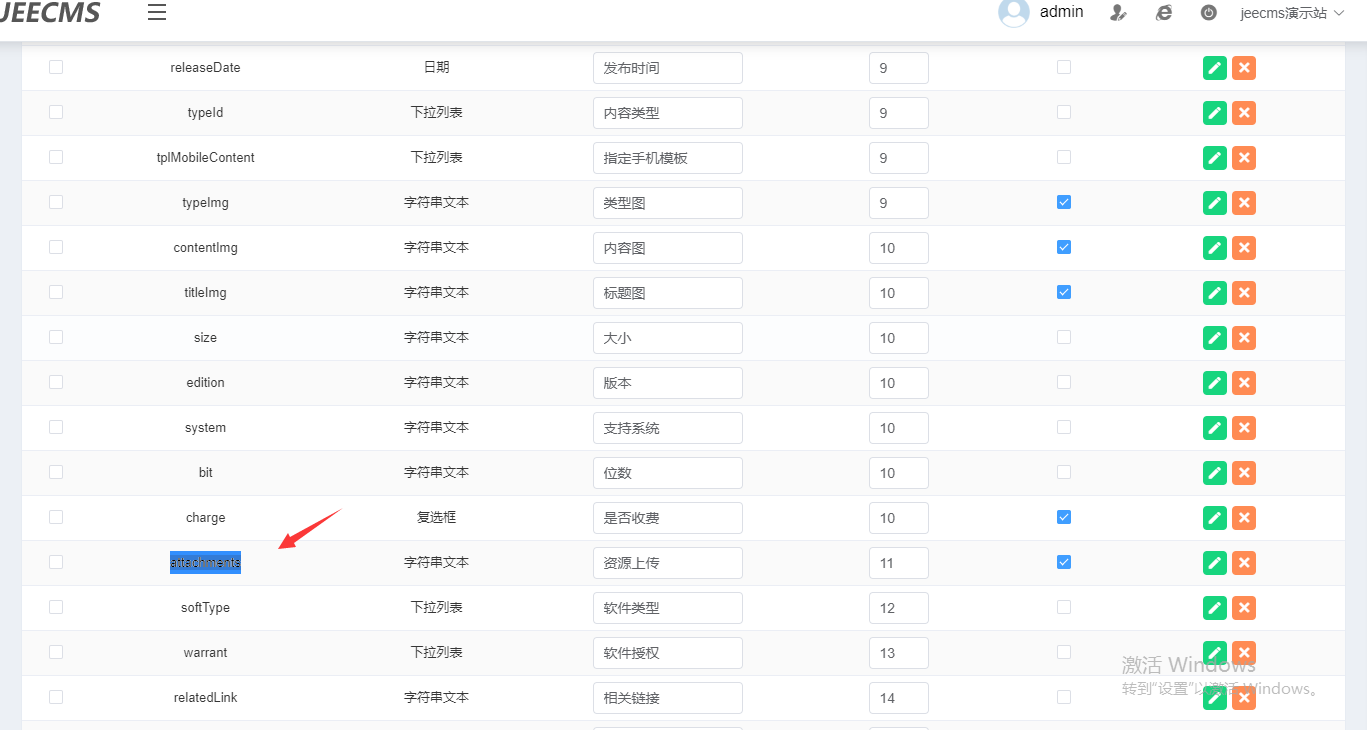
Task: Click the order field showing 13
Action: click(899, 653)
